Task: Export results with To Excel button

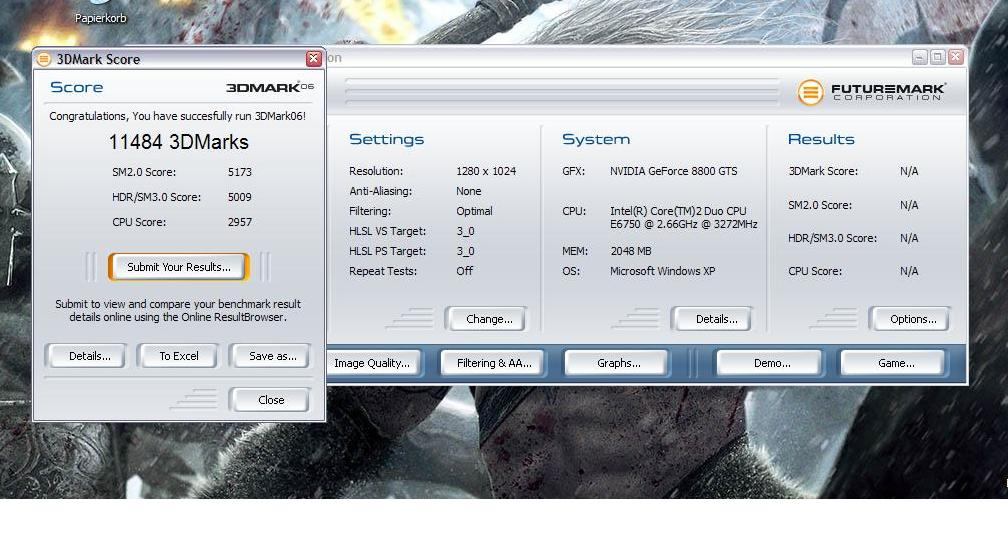Action: point(179,356)
